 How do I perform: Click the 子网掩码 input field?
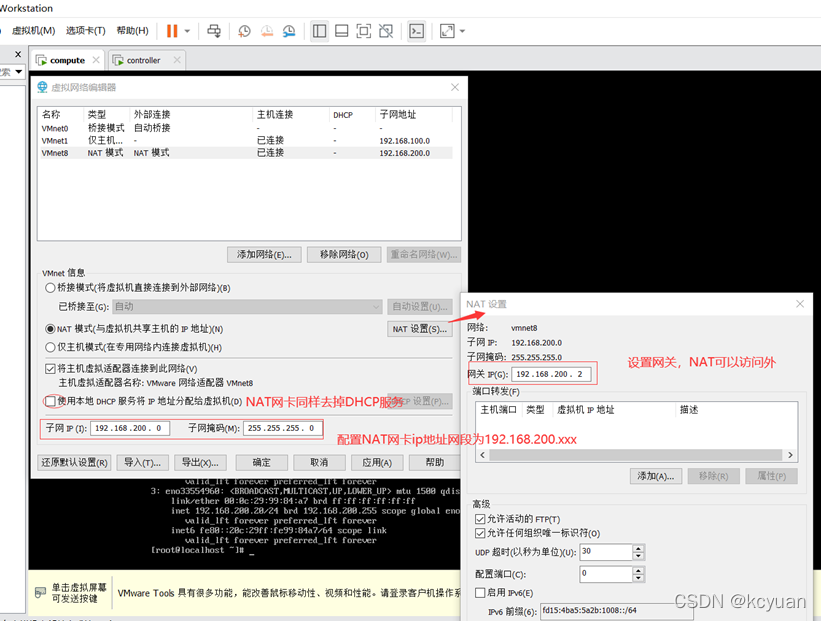click(282, 428)
